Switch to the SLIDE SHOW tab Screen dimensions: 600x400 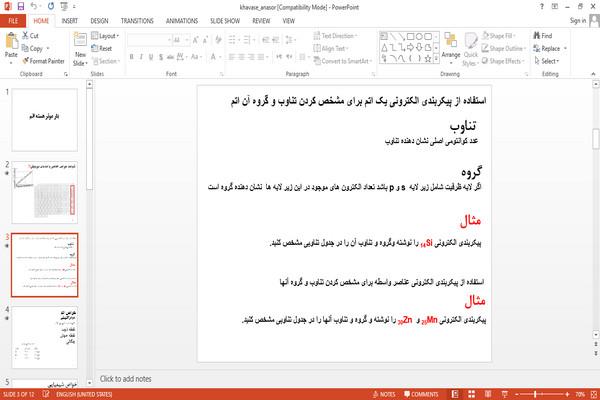[x=225, y=21]
